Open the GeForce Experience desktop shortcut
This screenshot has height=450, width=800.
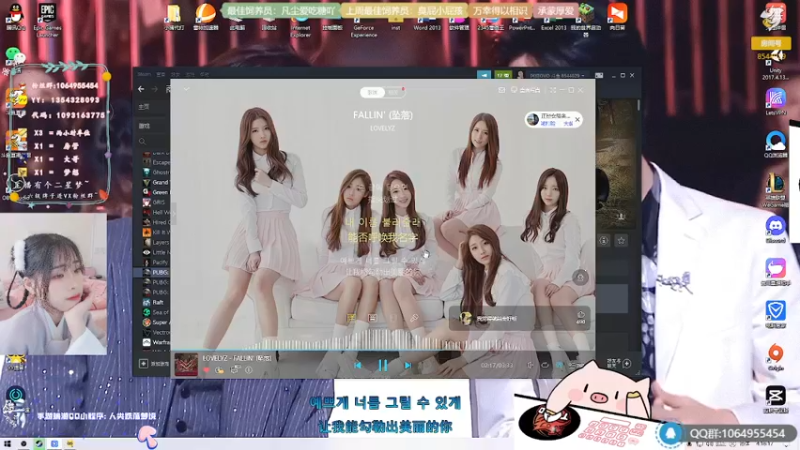(364, 26)
